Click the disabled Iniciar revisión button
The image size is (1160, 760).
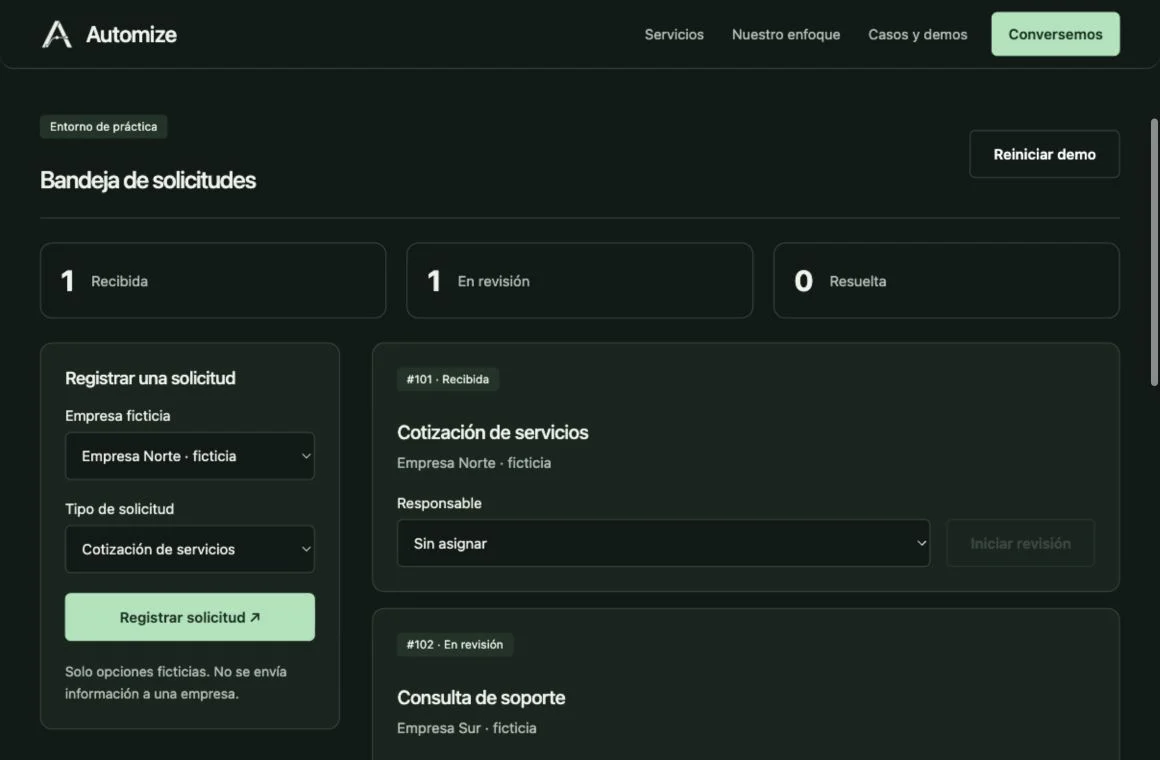[1020, 543]
